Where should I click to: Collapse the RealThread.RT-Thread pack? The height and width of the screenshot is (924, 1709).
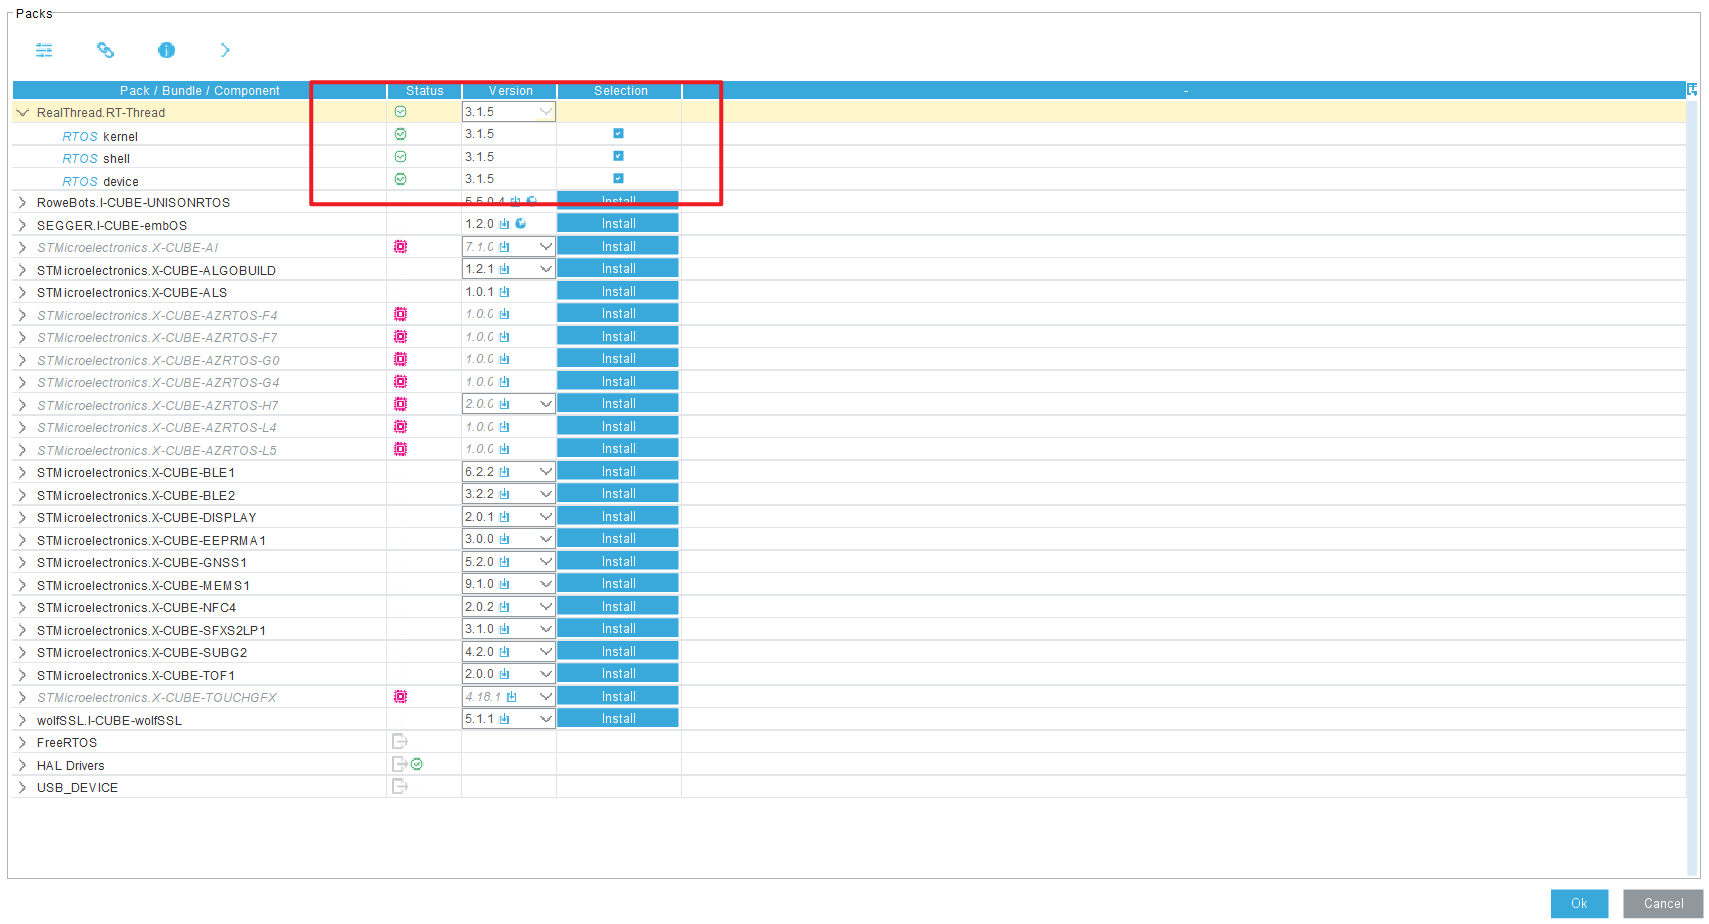pos(22,113)
